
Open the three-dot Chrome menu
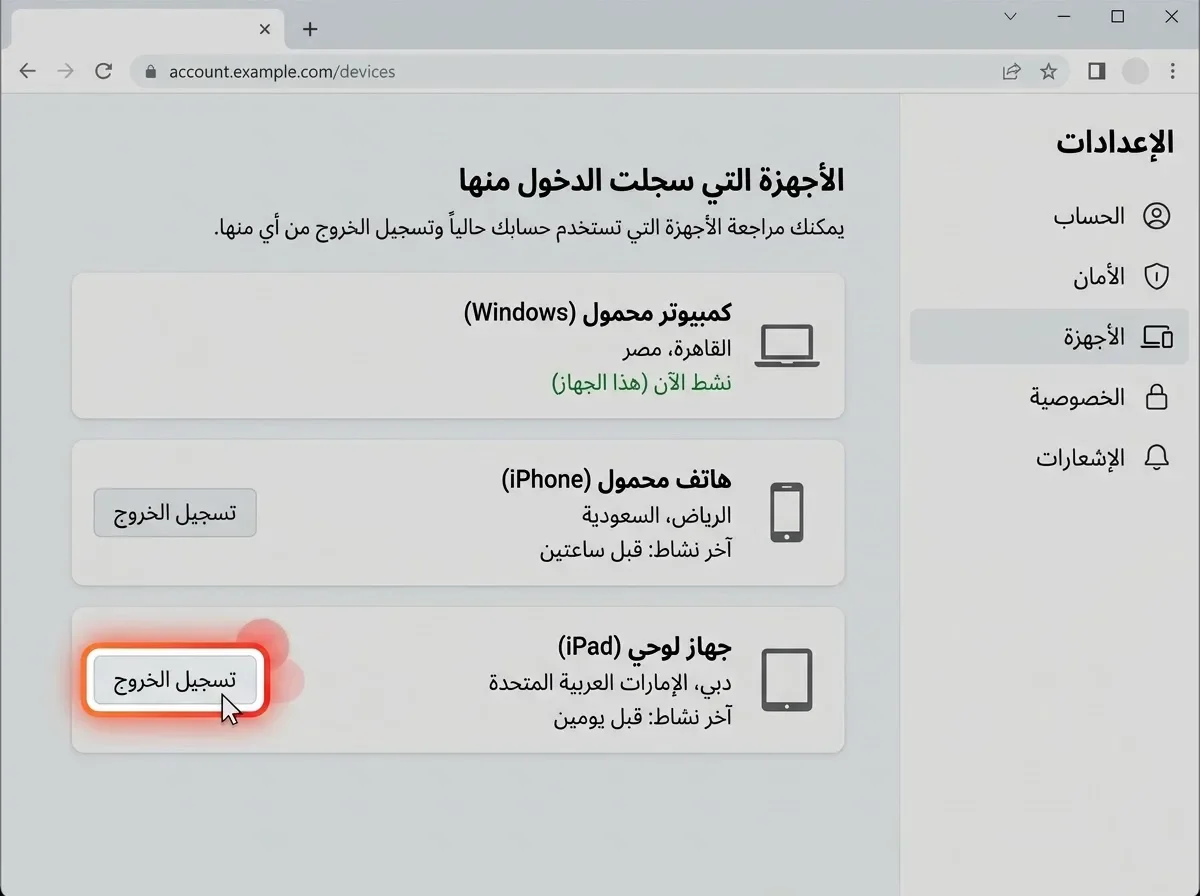point(1173,71)
